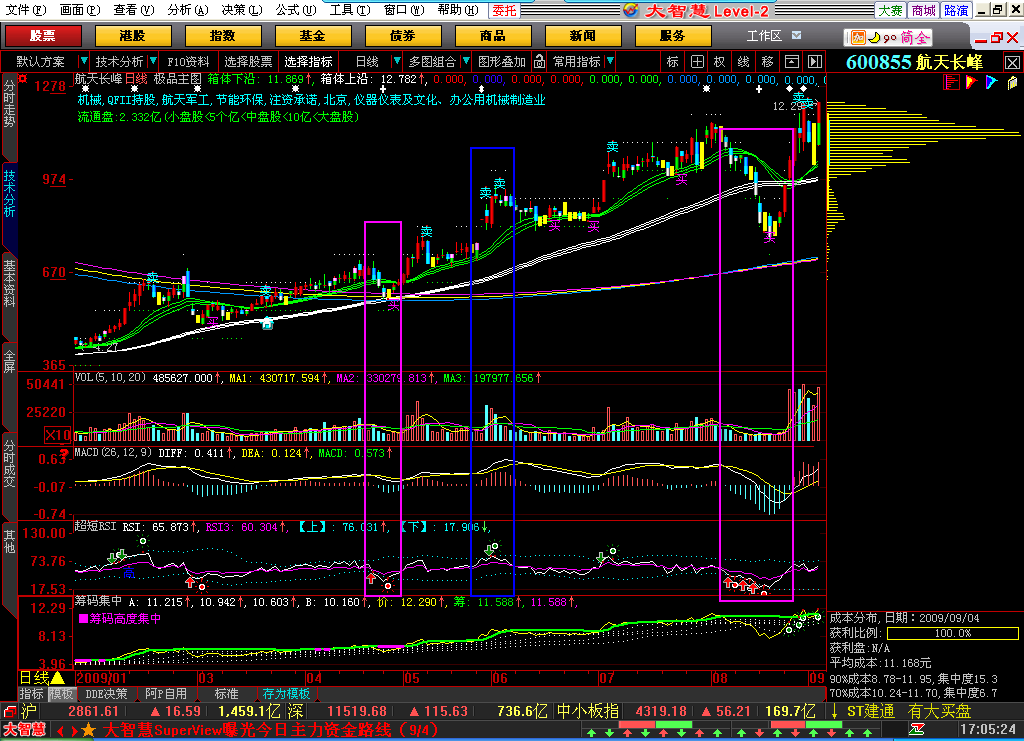Switch to the DDE决策 bottom tab
The height and width of the screenshot is (741, 1024).
tap(106, 693)
